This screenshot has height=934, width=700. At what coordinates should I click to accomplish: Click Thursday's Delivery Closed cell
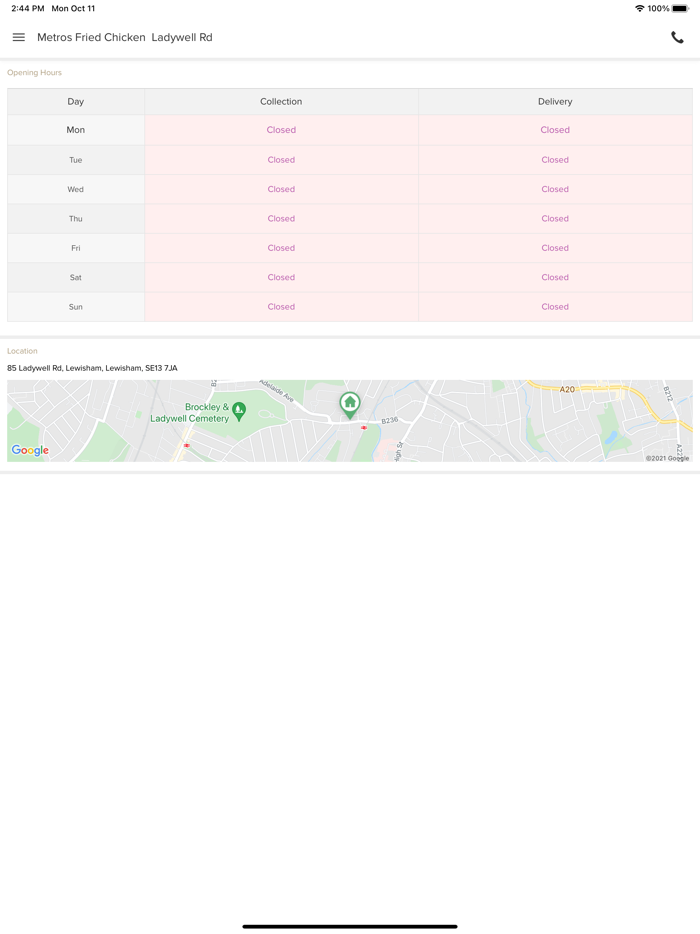click(x=555, y=219)
